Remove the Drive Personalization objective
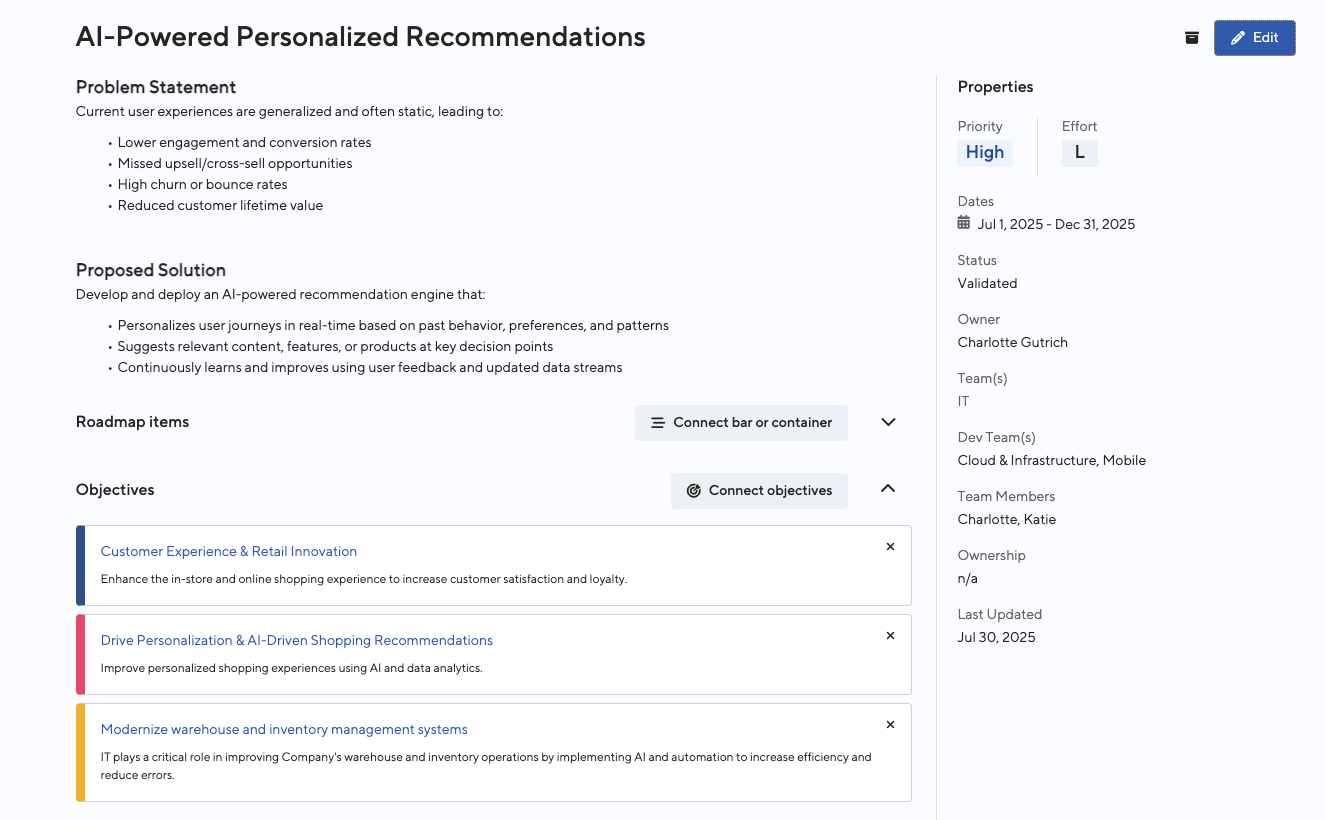This screenshot has width=1325, height=820. 890,636
